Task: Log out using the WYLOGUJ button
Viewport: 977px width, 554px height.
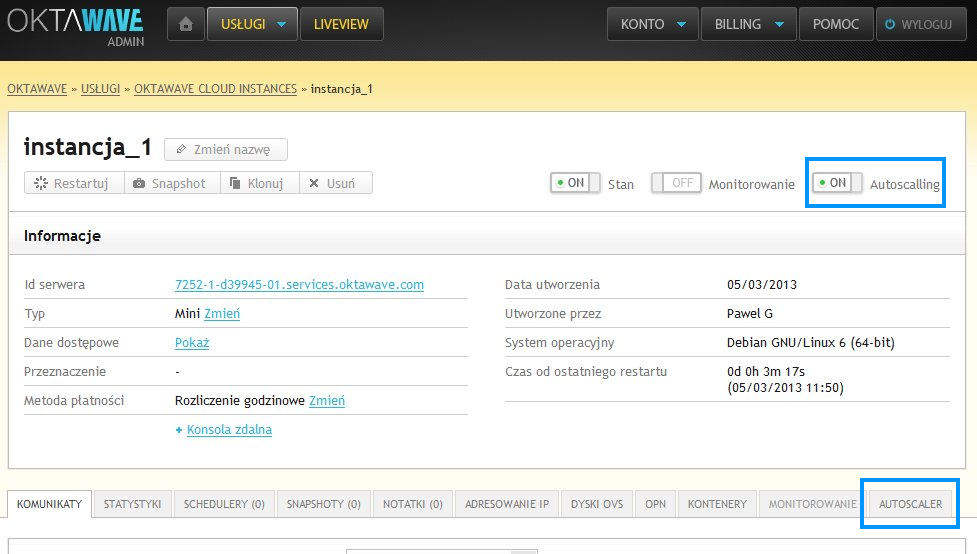Action: click(921, 24)
